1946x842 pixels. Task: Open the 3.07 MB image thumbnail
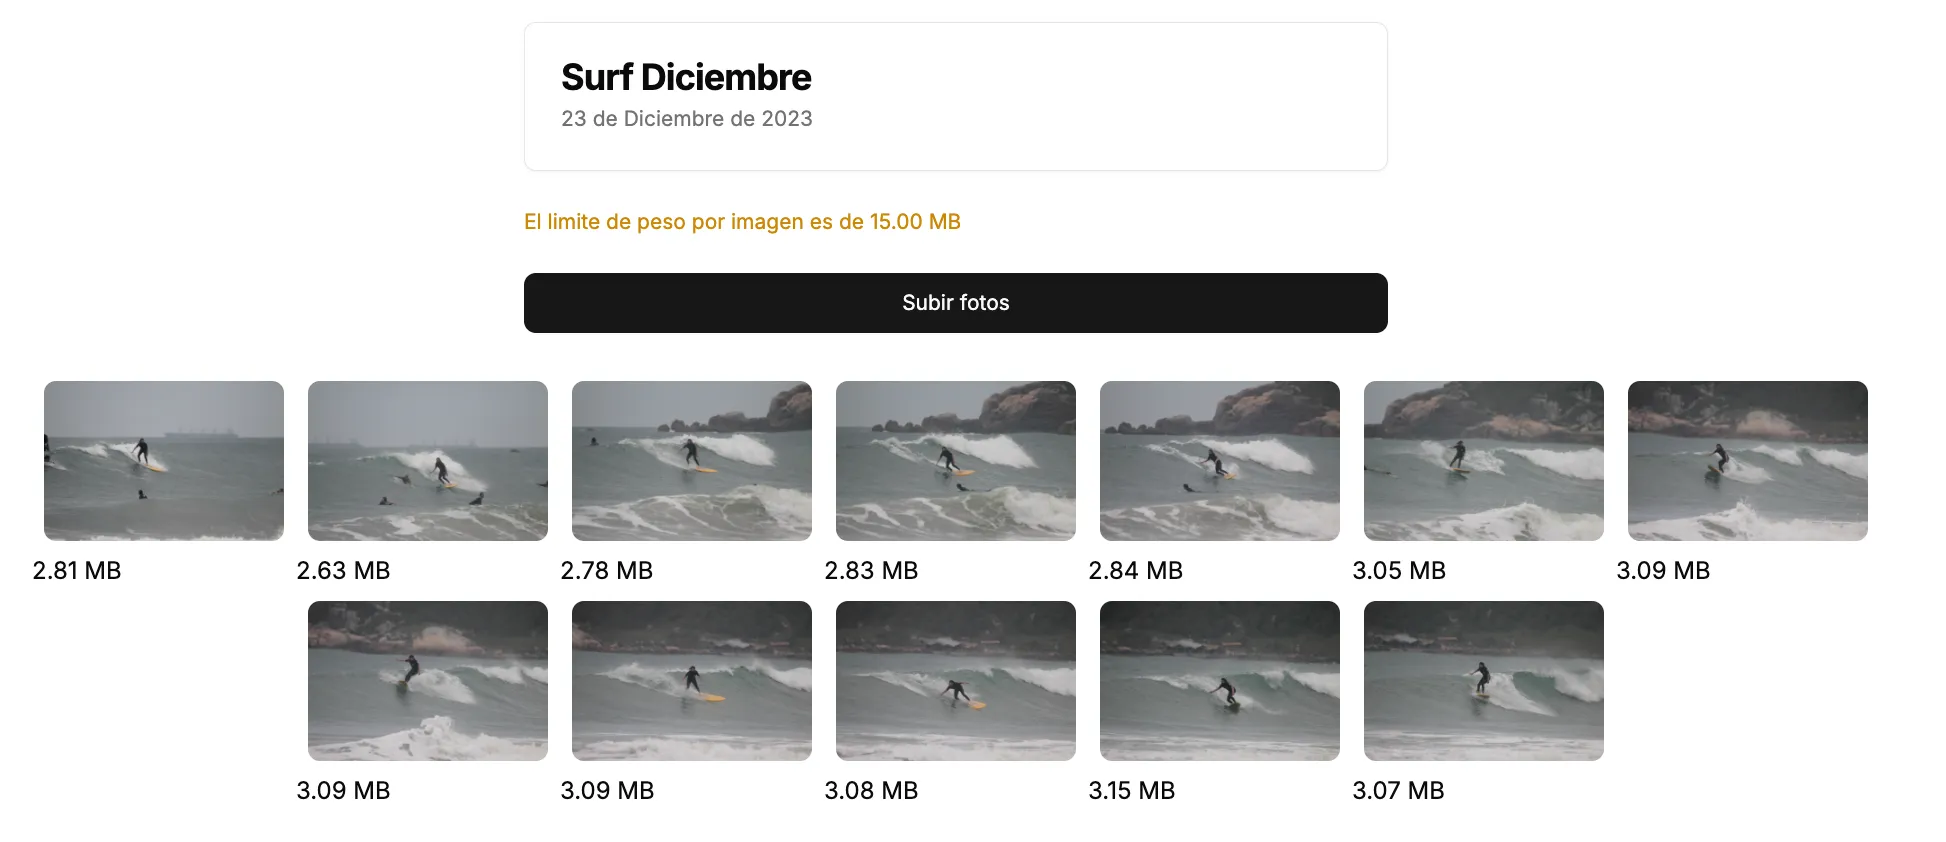1484,681
